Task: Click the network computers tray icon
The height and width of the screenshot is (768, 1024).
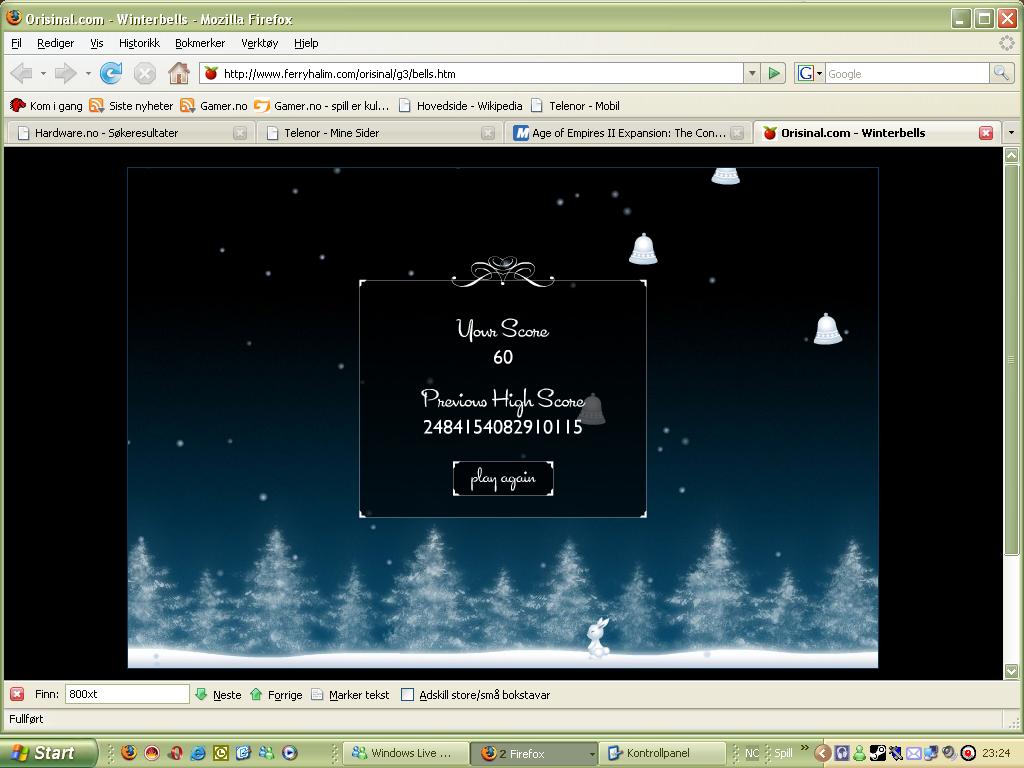Action: point(931,753)
